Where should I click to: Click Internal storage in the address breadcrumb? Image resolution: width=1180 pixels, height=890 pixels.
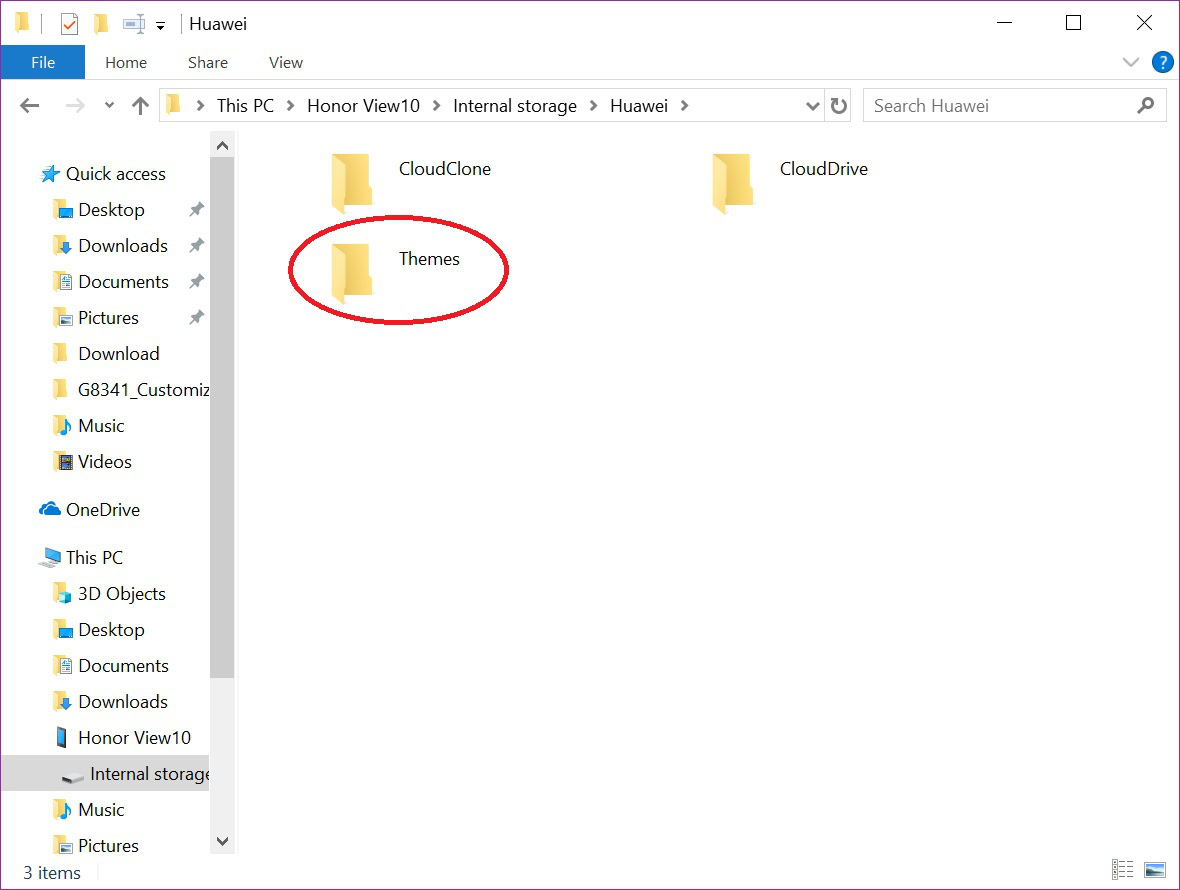(x=515, y=105)
